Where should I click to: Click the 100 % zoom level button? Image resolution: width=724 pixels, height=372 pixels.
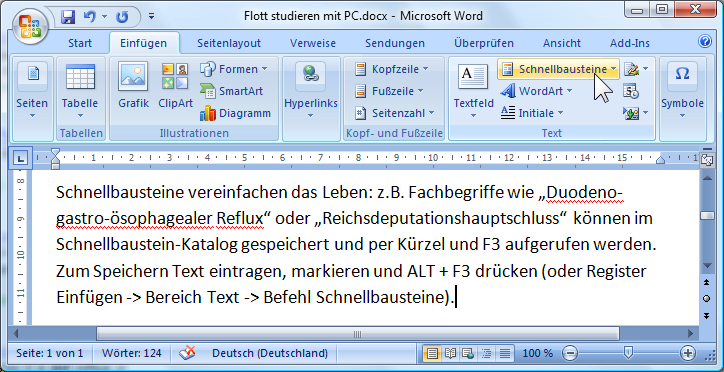(537, 354)
